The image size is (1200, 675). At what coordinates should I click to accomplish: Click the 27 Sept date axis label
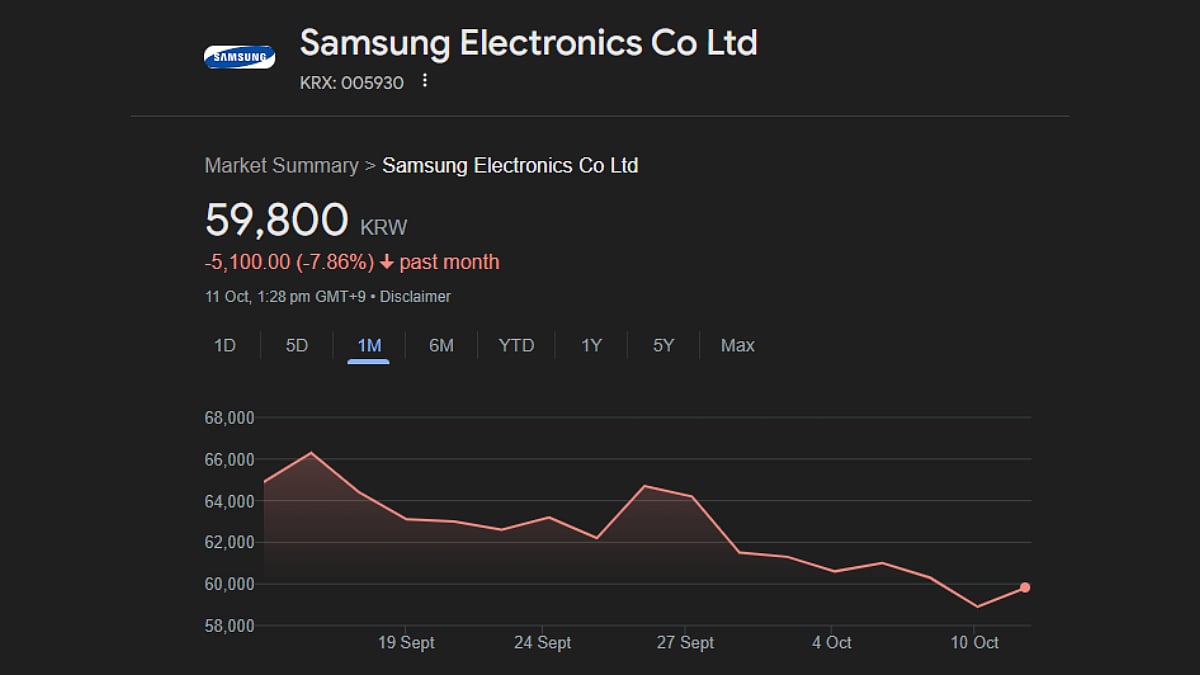[685, 643]
